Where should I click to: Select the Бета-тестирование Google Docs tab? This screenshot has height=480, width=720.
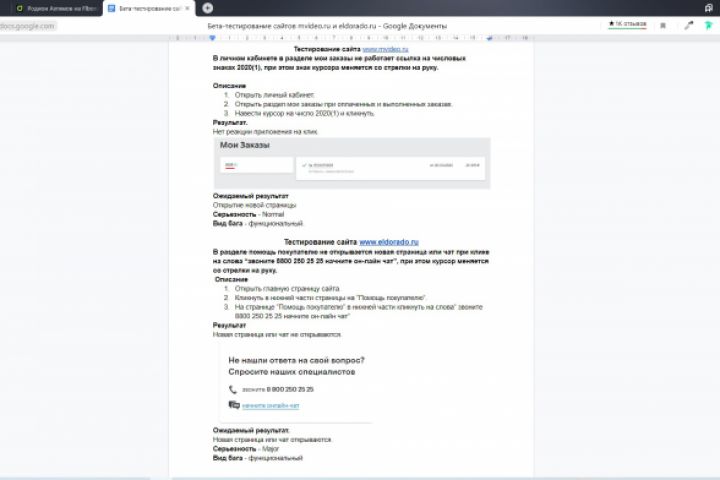(146, 8)
